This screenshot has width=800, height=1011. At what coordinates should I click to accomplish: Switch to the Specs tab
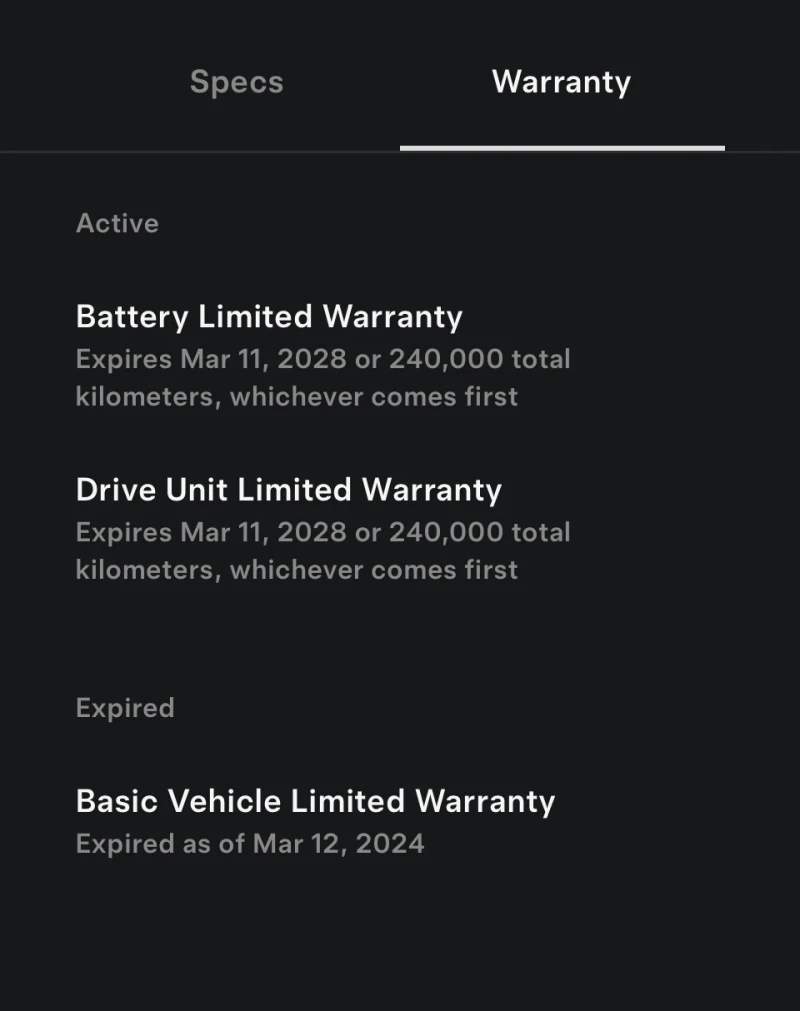[236, 82]
